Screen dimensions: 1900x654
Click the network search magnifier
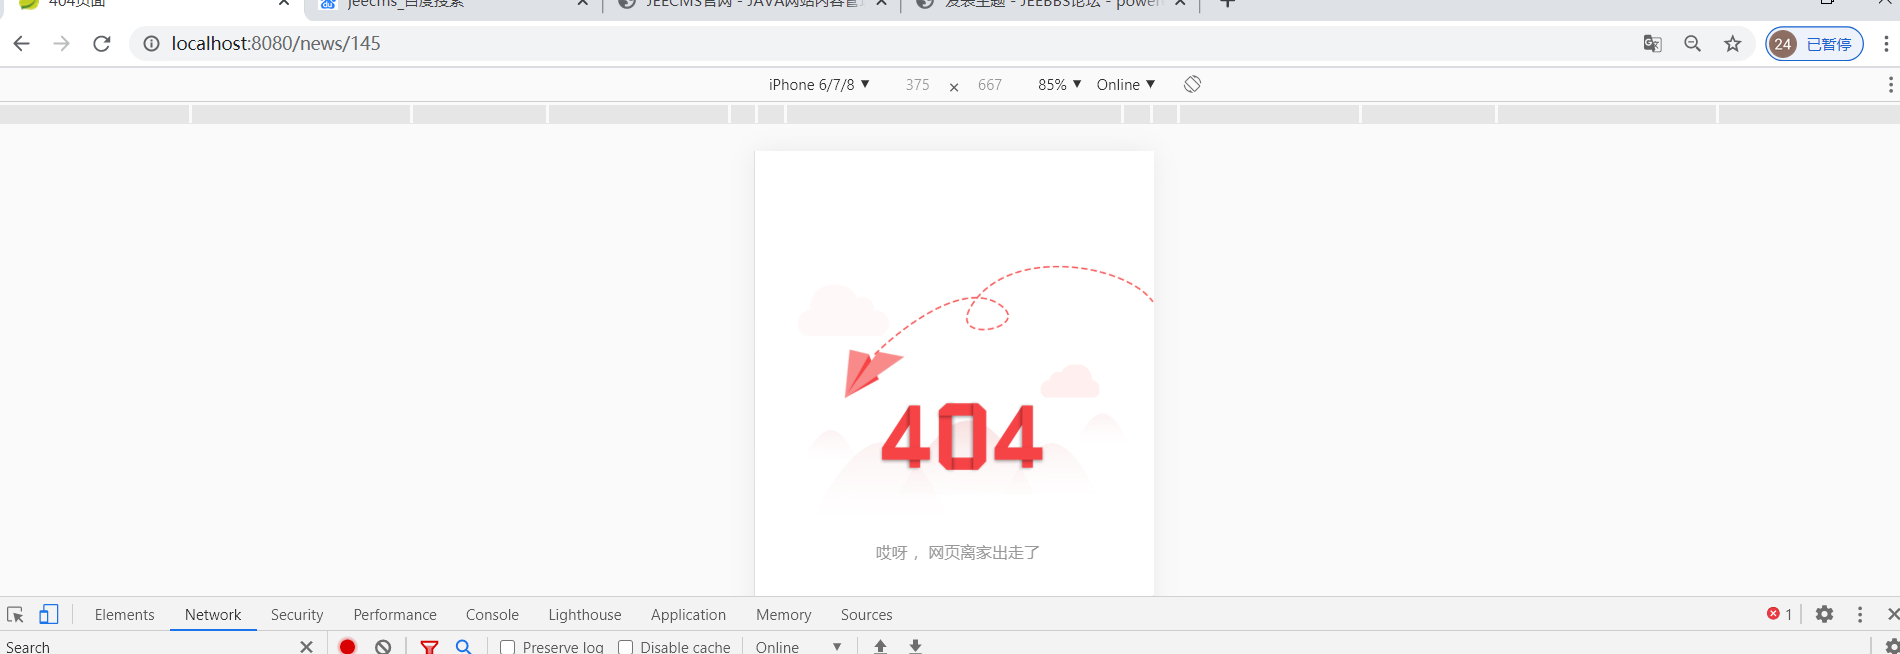point(463,646)
